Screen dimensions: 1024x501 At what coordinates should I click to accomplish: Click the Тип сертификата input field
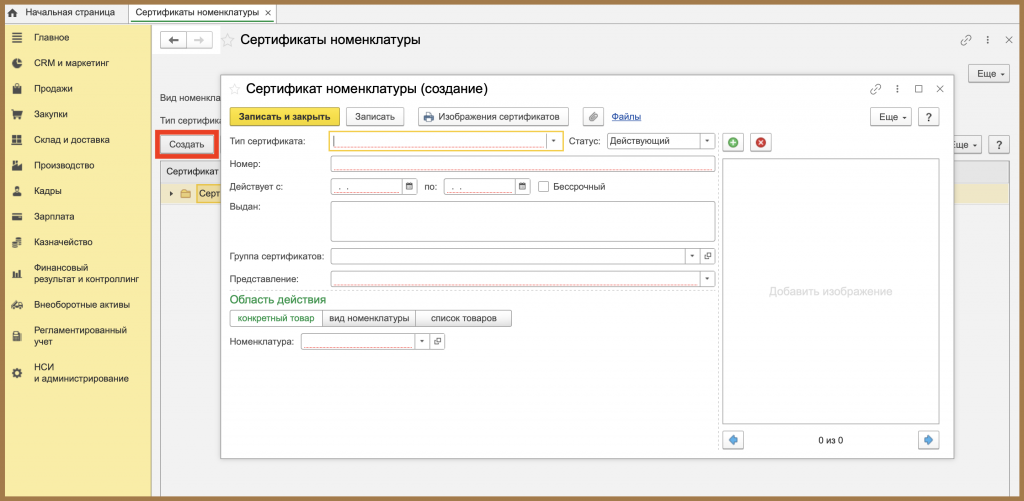point(439,141)
